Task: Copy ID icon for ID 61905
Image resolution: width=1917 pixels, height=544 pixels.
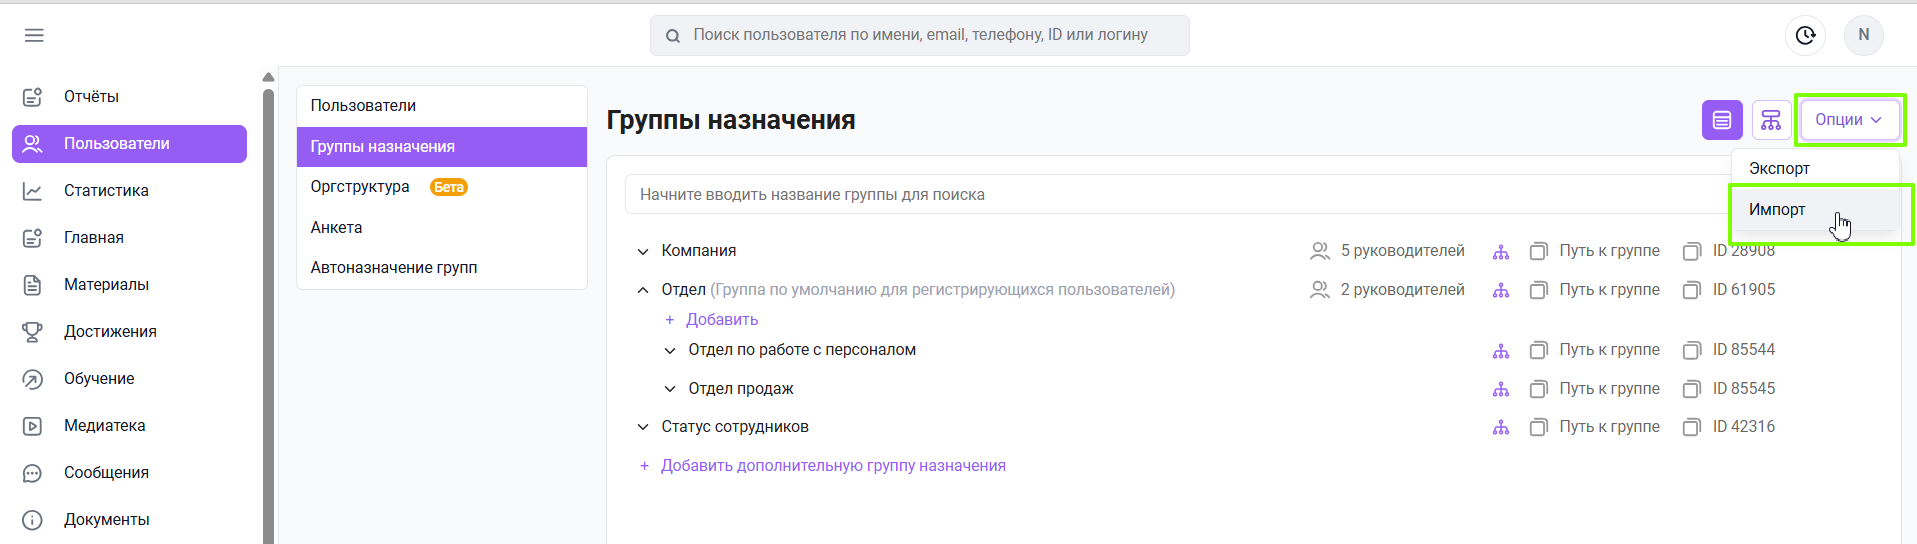Action: 1692,291
